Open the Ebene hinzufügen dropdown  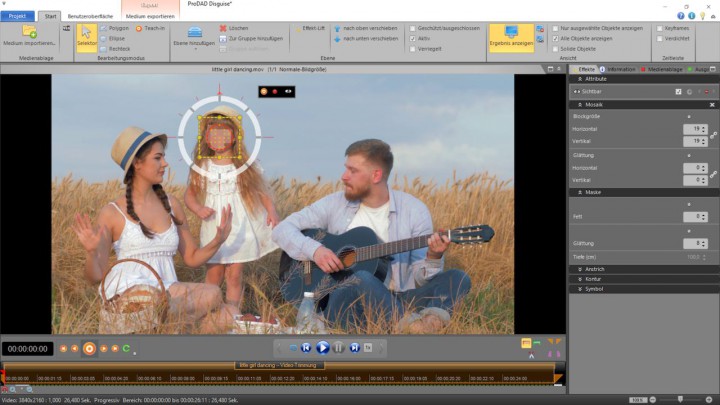click(x=193, y=44)
